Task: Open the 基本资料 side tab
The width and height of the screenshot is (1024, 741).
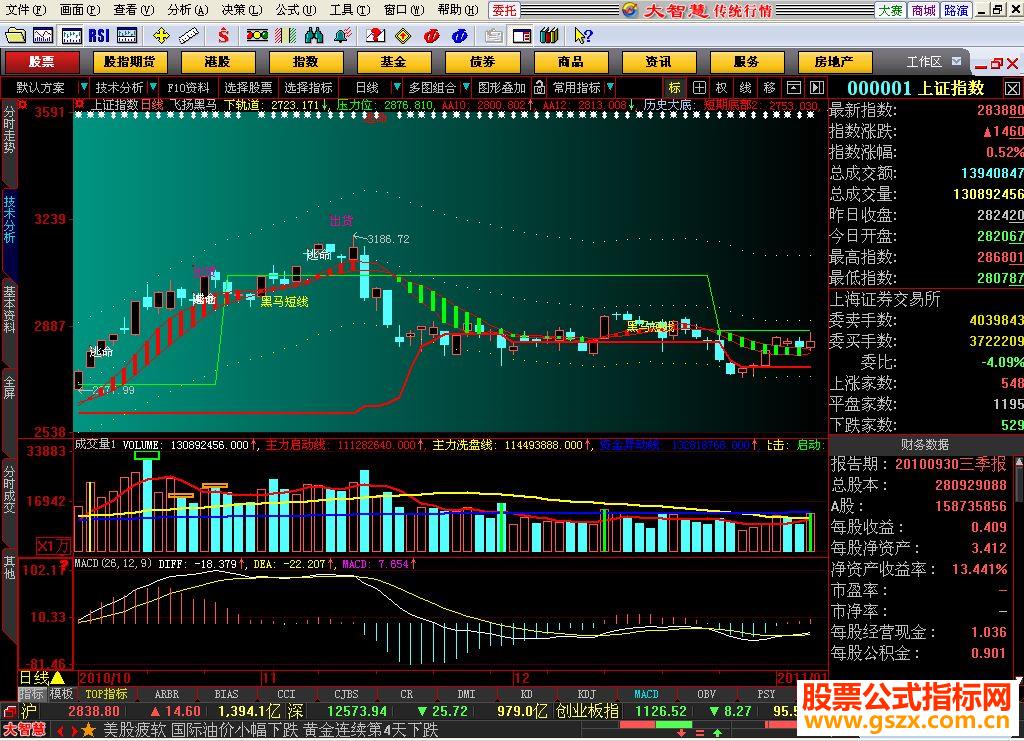Action: click(9, 309)
